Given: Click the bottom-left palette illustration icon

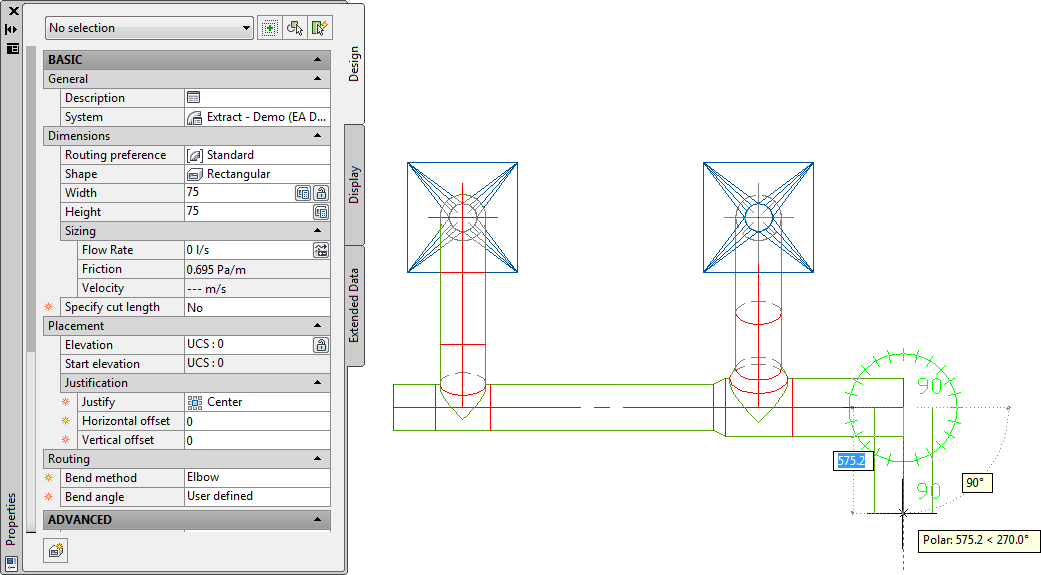Looking at the screenshot, I should (x=11, y=564).
